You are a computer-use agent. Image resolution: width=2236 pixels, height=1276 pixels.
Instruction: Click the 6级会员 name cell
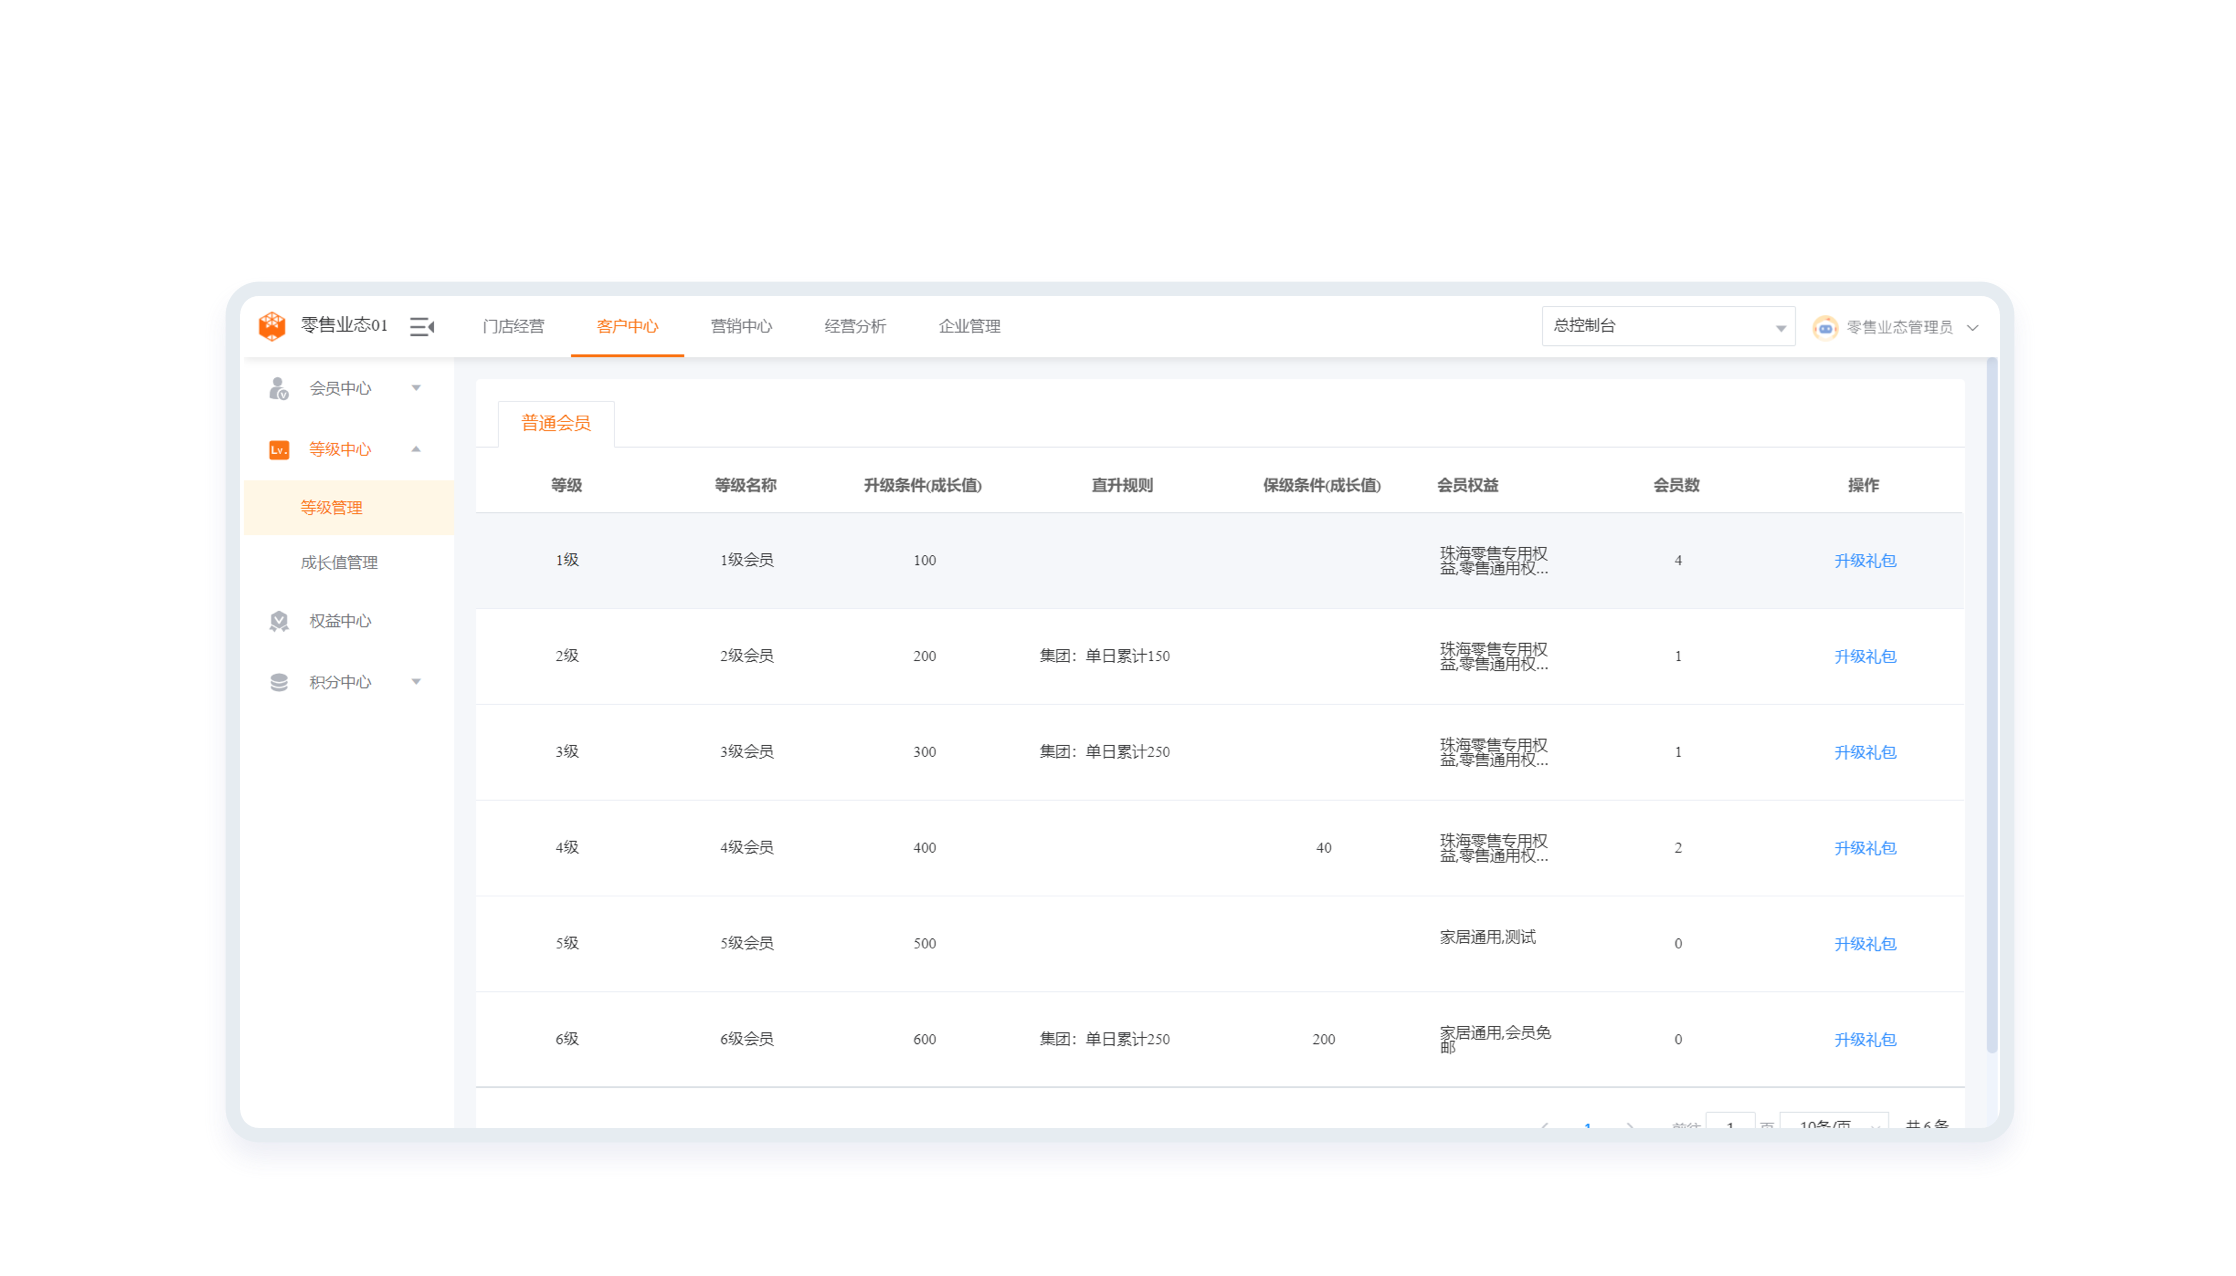click(x=747, y=1039)
